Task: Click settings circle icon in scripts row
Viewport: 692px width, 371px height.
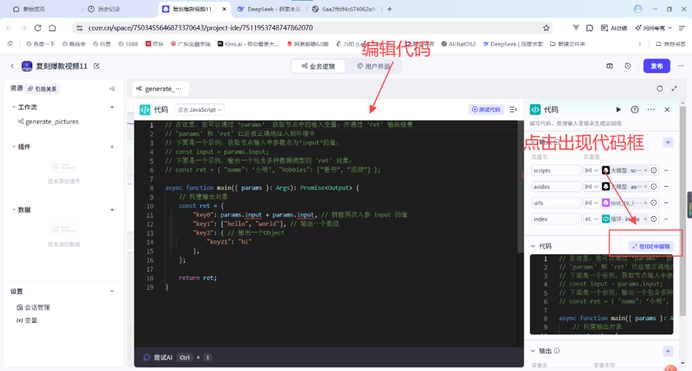Action: 654,170
